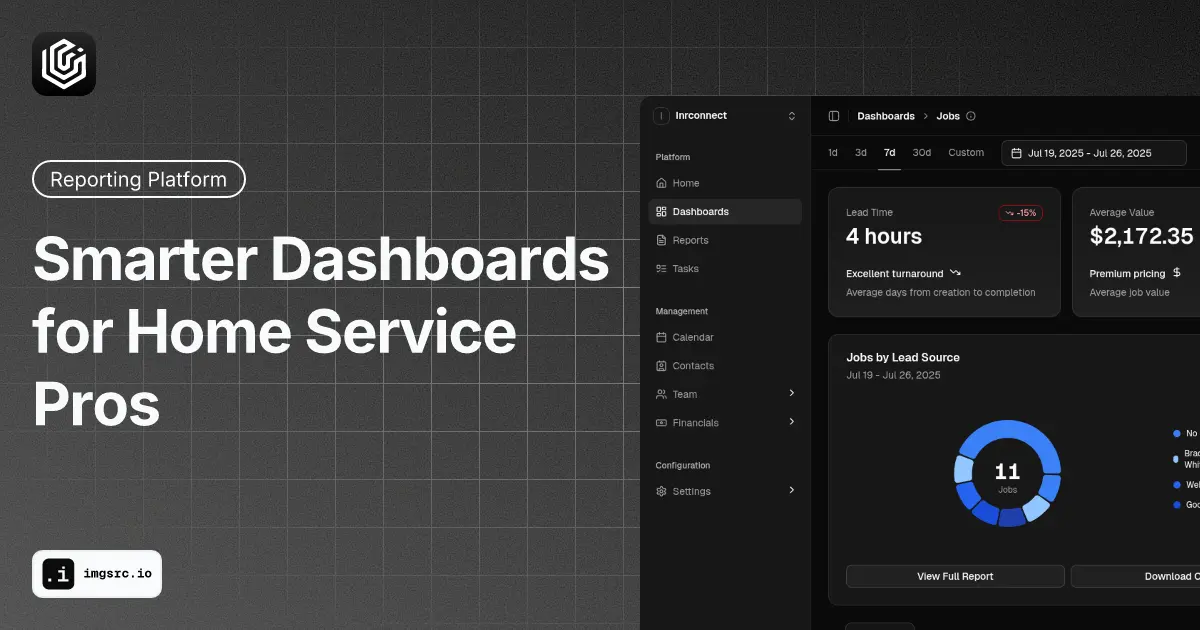Expand the Settings menu chevron
The width and height of the screenshot is (1200, 630).
tap(792, 491)
